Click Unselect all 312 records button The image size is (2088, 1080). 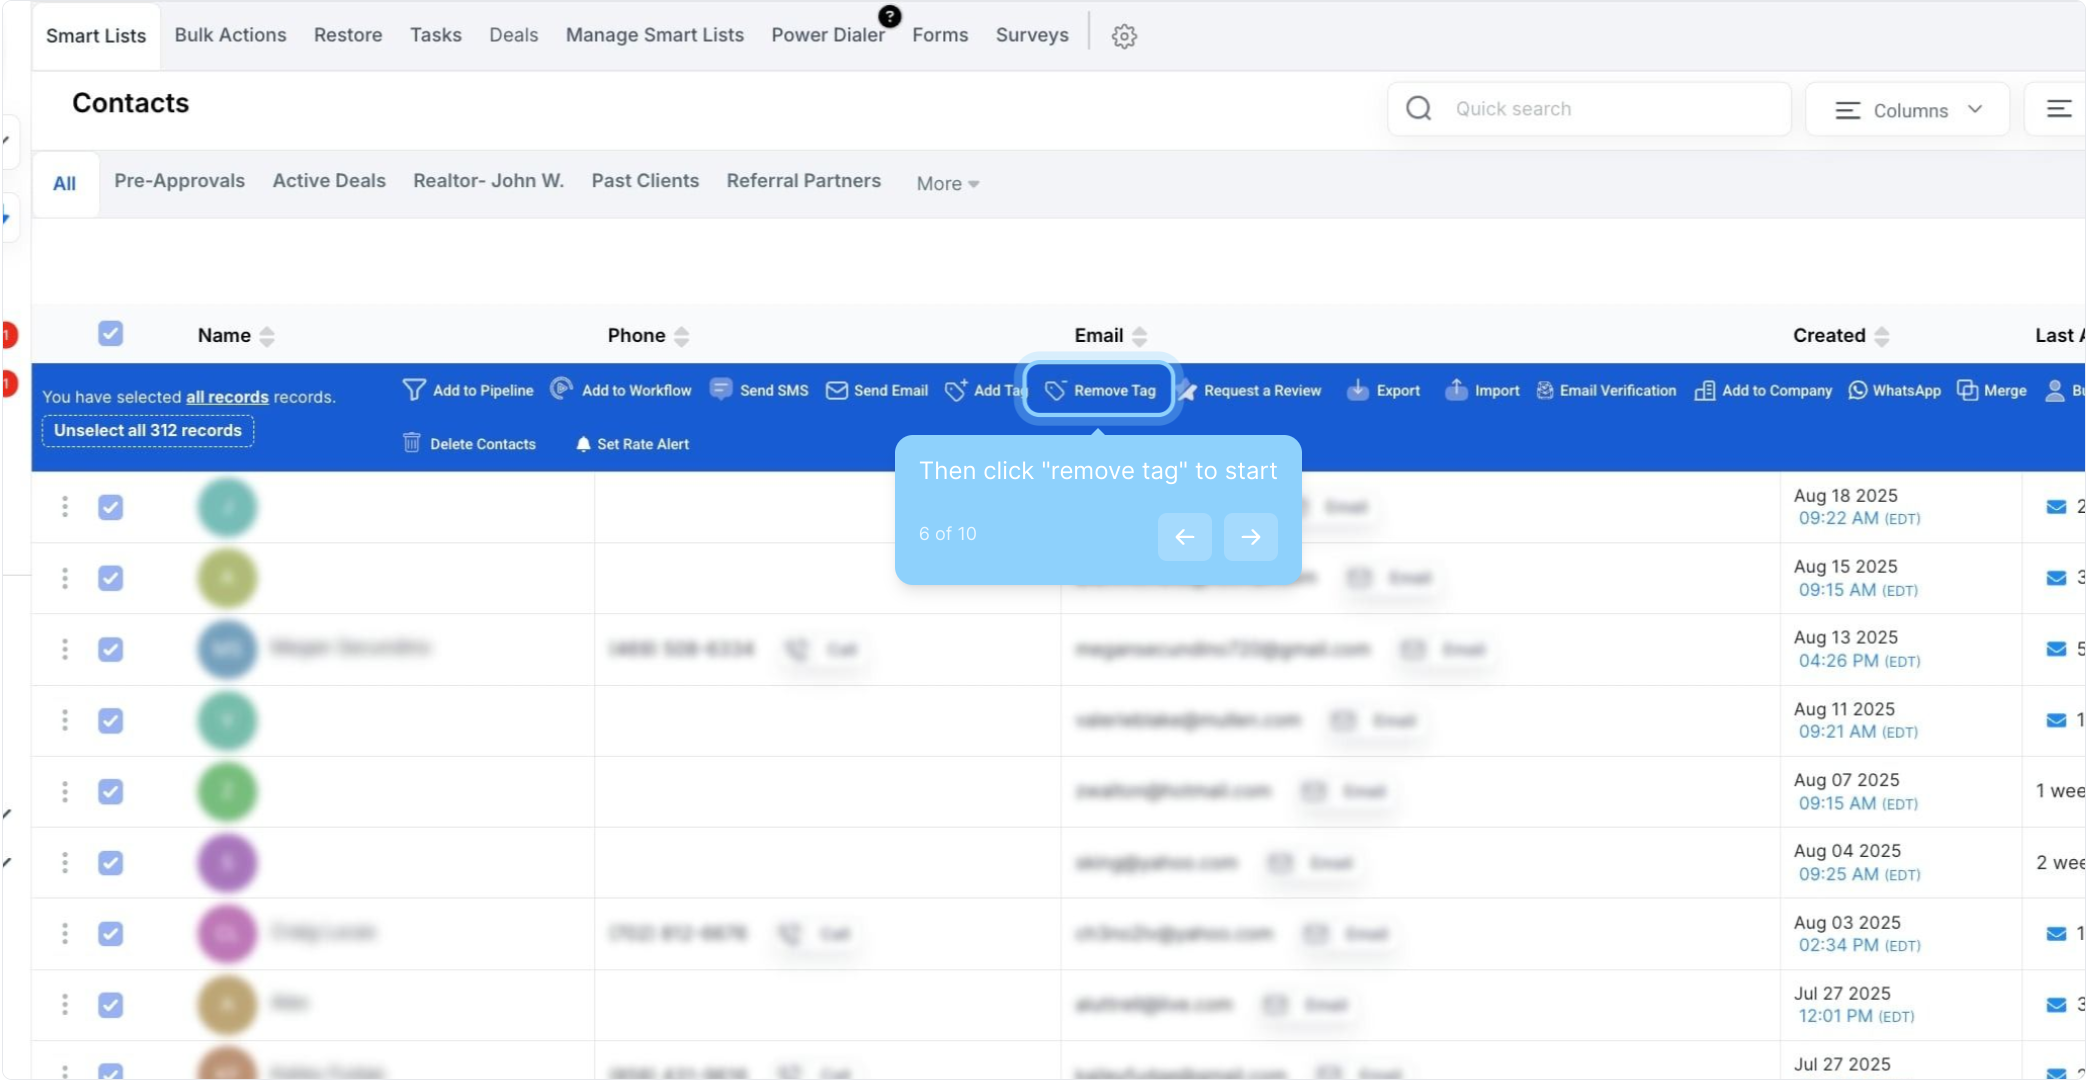[148, 430]
